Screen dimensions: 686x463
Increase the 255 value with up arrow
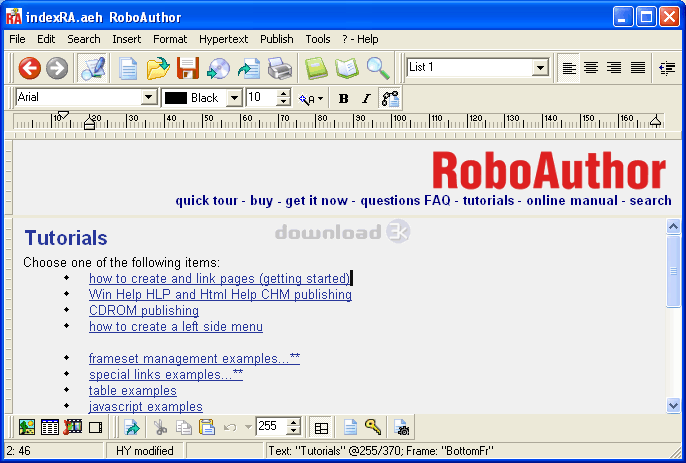coord(294,422)
